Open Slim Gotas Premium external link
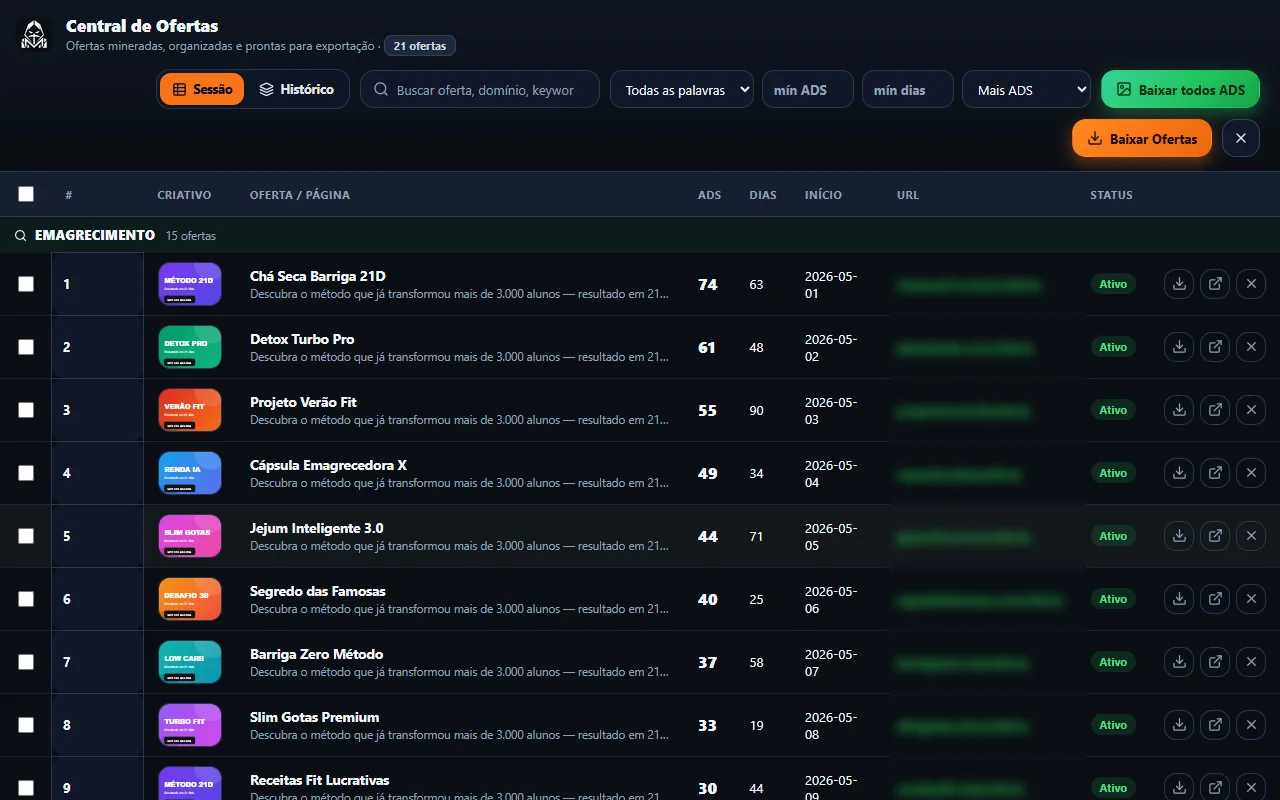1280x800 pixels. coord(1215,725)
